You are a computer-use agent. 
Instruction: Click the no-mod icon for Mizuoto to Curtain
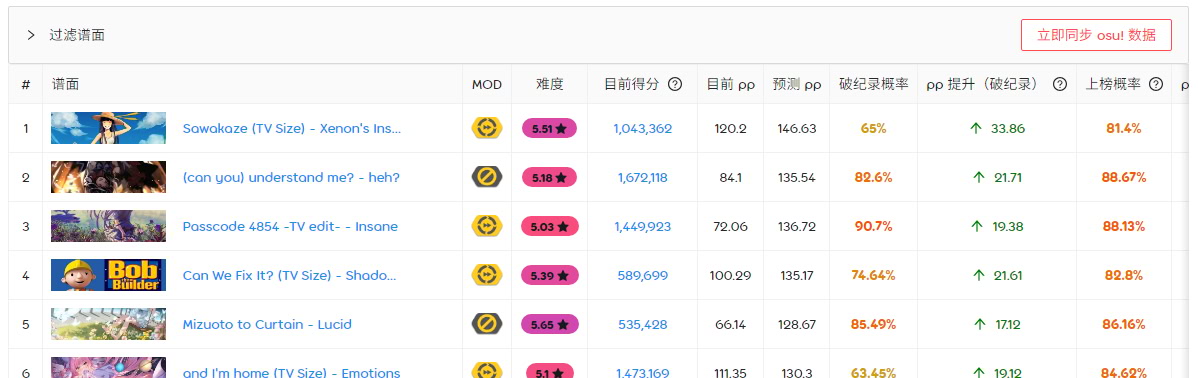coord(487,324)
